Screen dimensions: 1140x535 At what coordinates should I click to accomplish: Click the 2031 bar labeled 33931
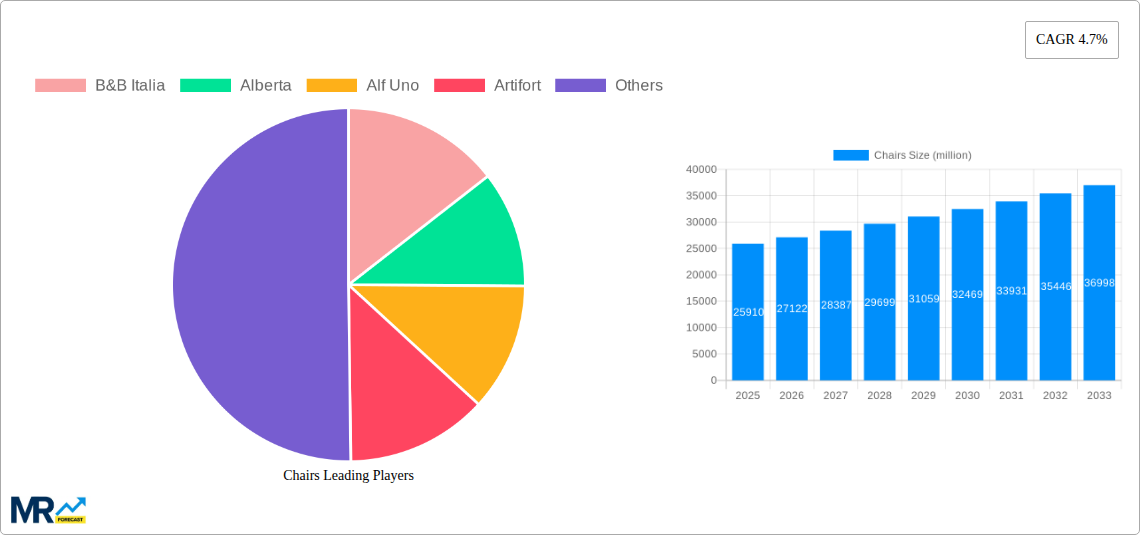tap(1011, 291)
